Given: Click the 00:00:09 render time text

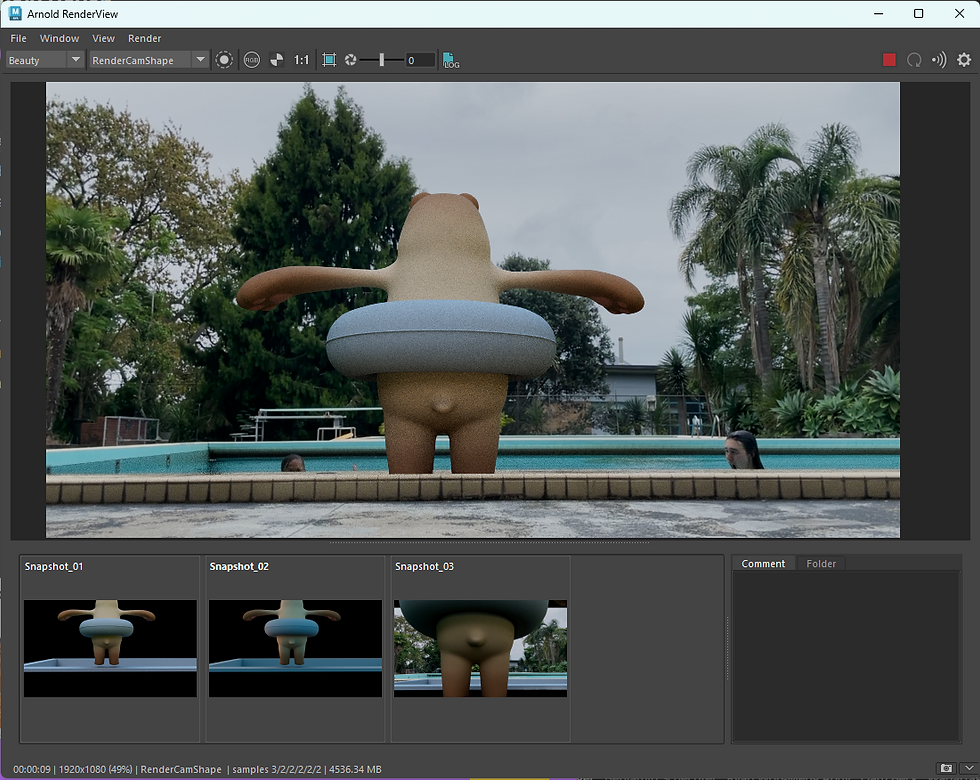Looking at the screenshot, I should coord(32,769).
